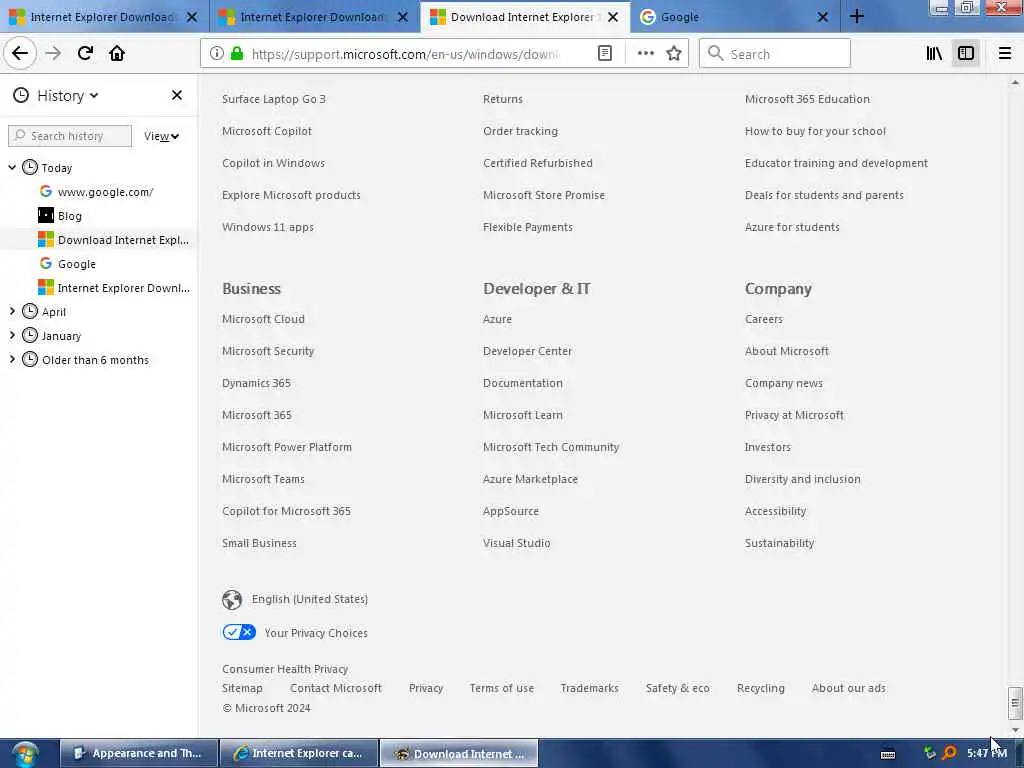The image size is (1024, 768).
Task: Click the green secure padlock icon
Action: pyautogui.click(x=237, y=54)
